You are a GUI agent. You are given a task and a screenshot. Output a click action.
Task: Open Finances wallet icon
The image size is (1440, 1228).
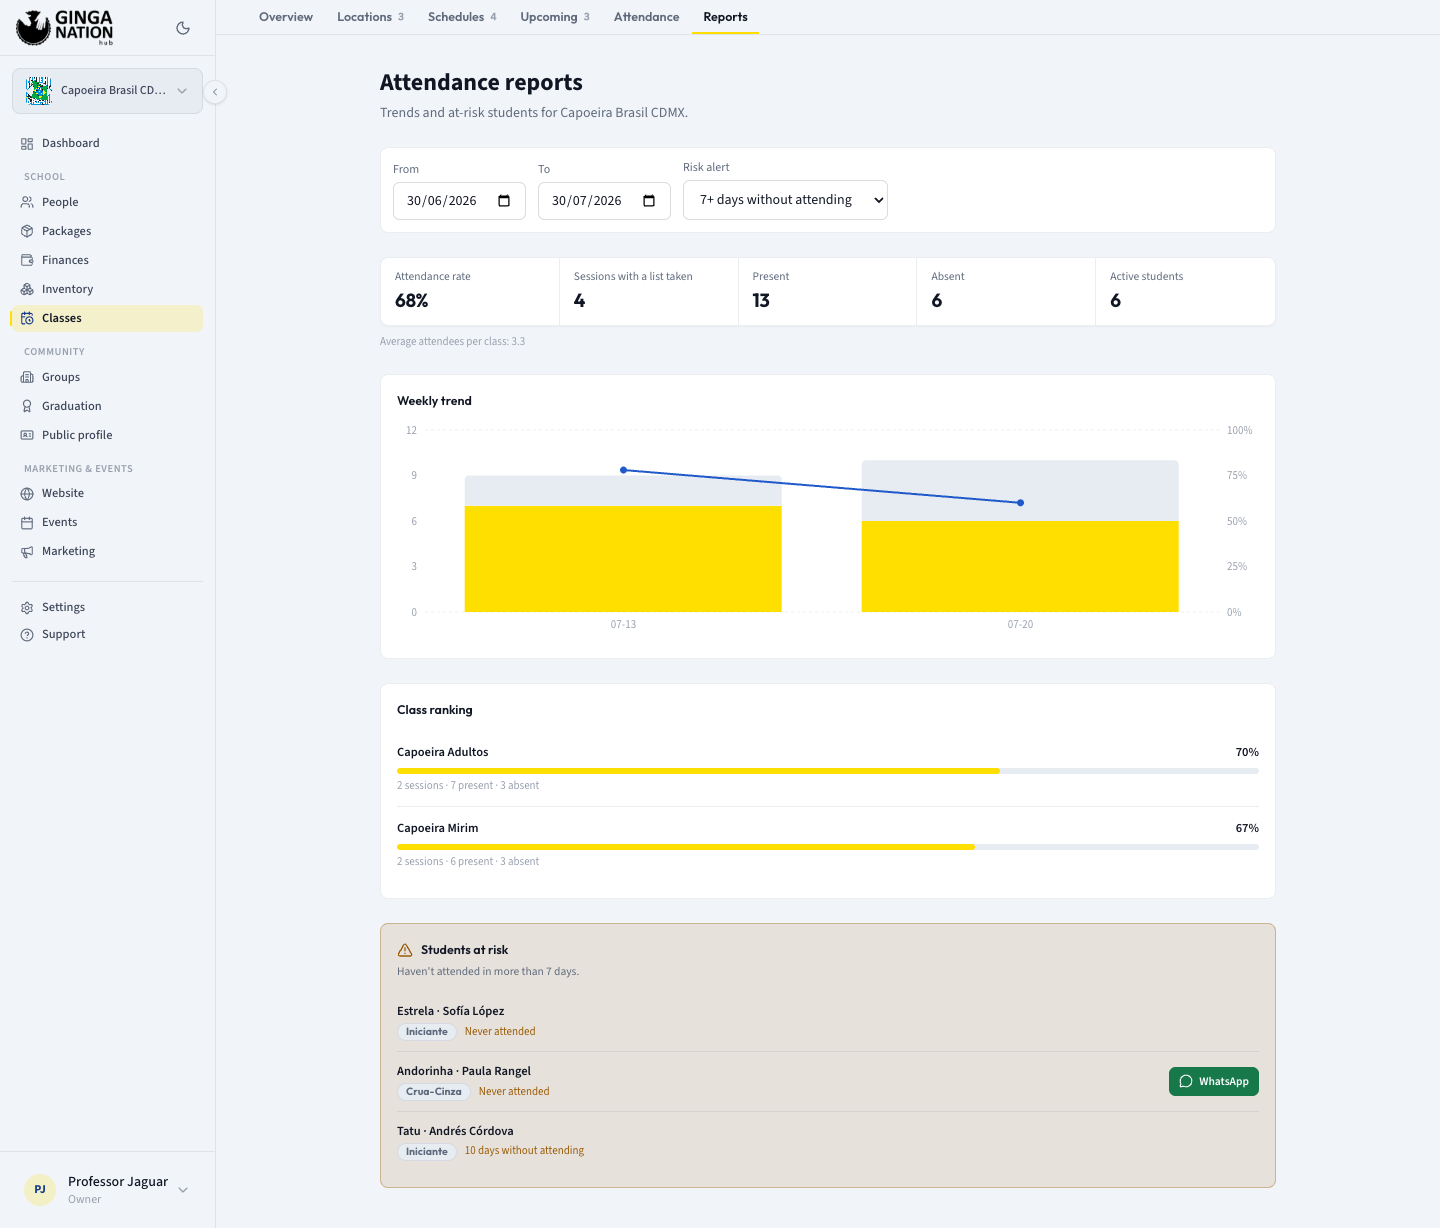point(27,260)
